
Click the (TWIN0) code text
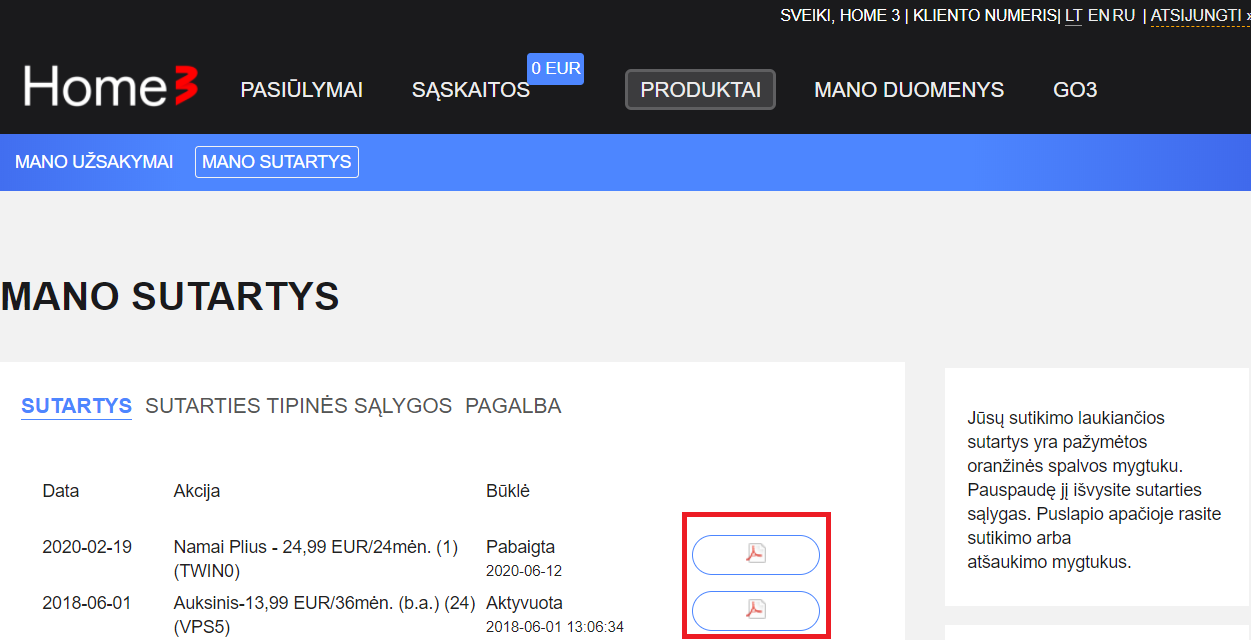pos(207,571)
